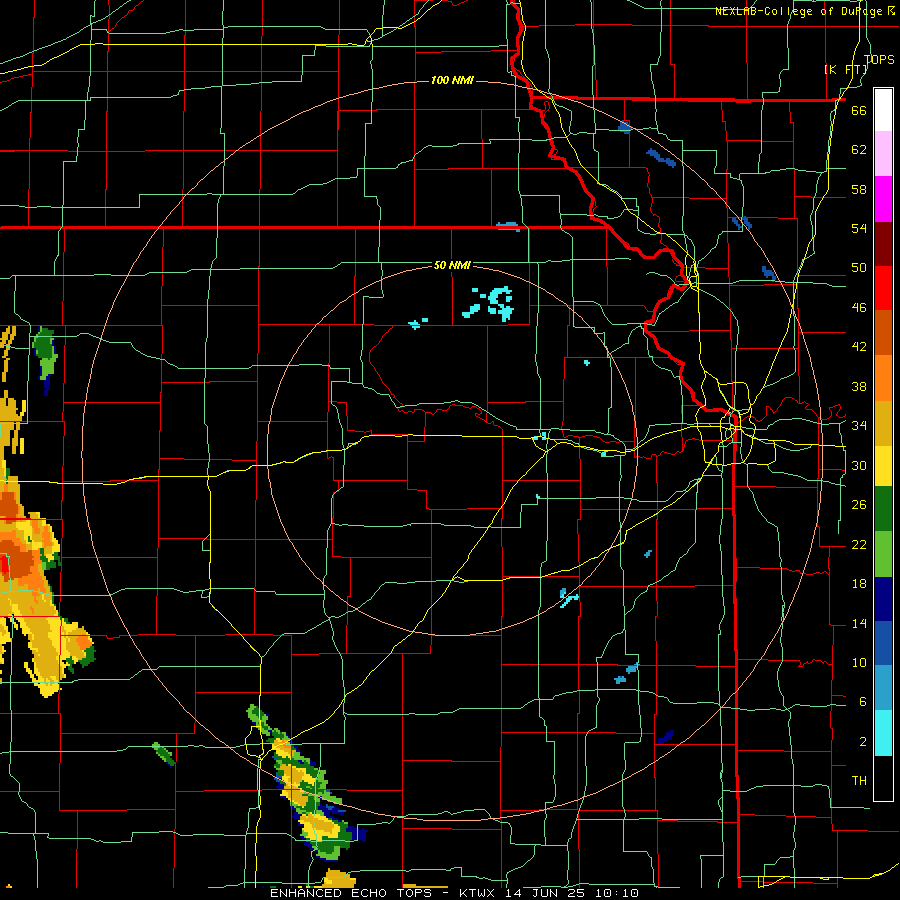The width and height of the screenshot is (900, 900).
Task: Click the 58 legend value
Action: click(859, 189)
